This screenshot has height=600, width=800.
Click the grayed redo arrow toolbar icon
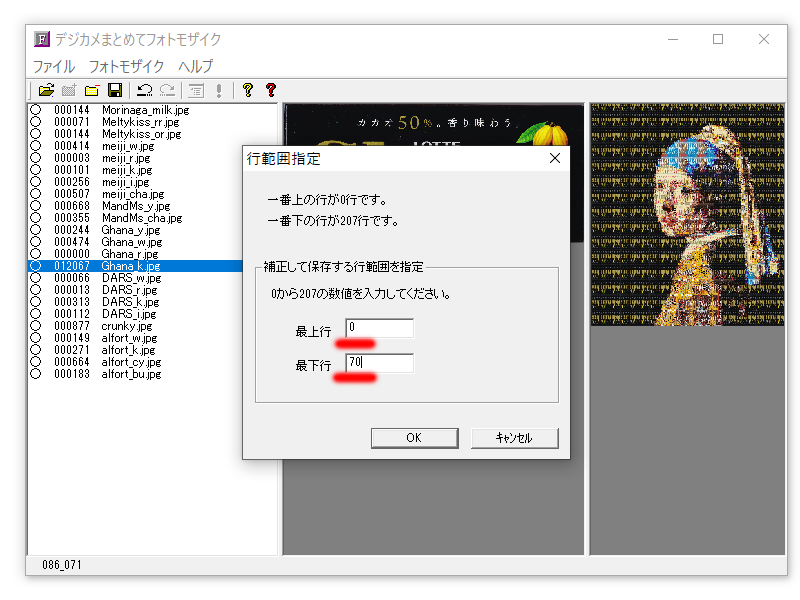click(x=167, y=90)
